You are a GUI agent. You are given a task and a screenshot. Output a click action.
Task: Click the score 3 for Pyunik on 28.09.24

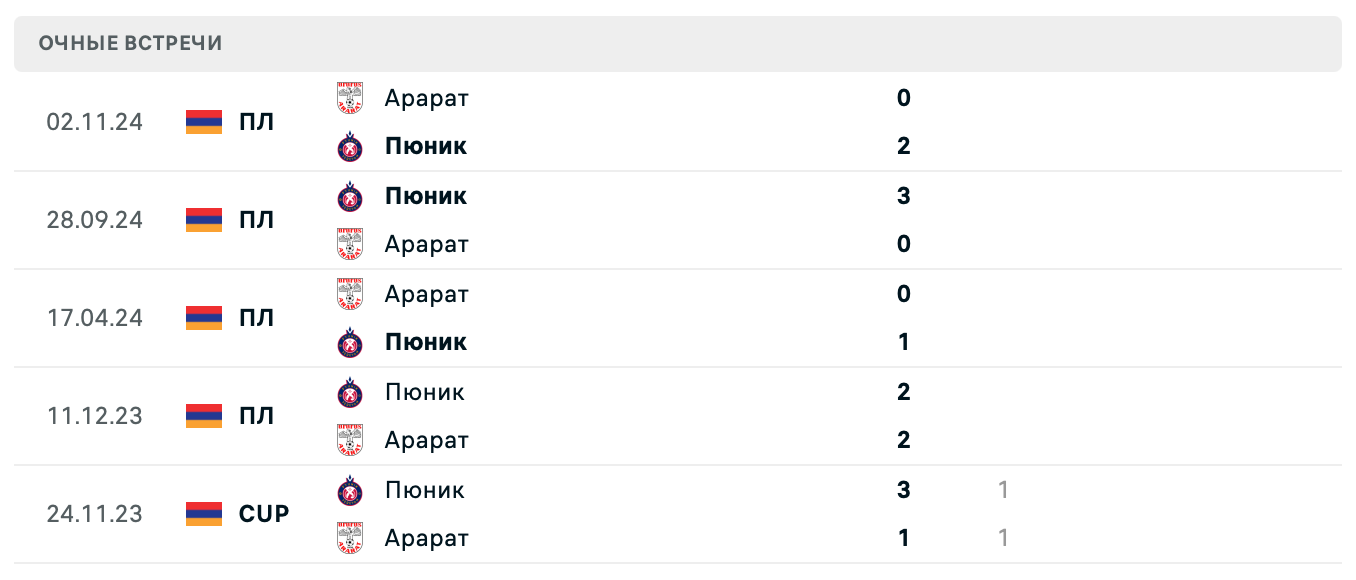pyautogui.click(x=903, y=196)
